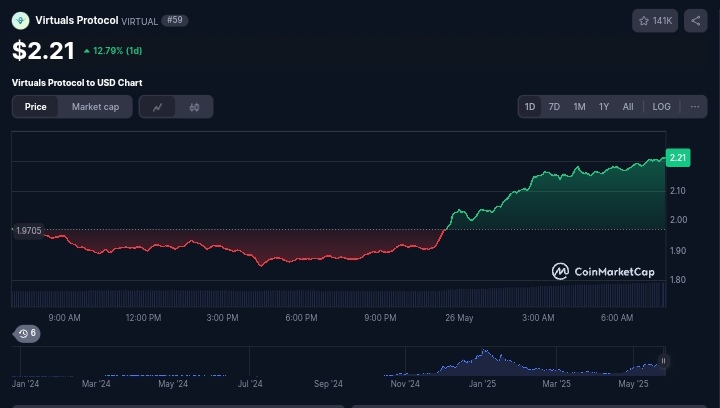Click the 6:00 PM time axis label
This screenshot has width=720, height=408.
point(301,318)
